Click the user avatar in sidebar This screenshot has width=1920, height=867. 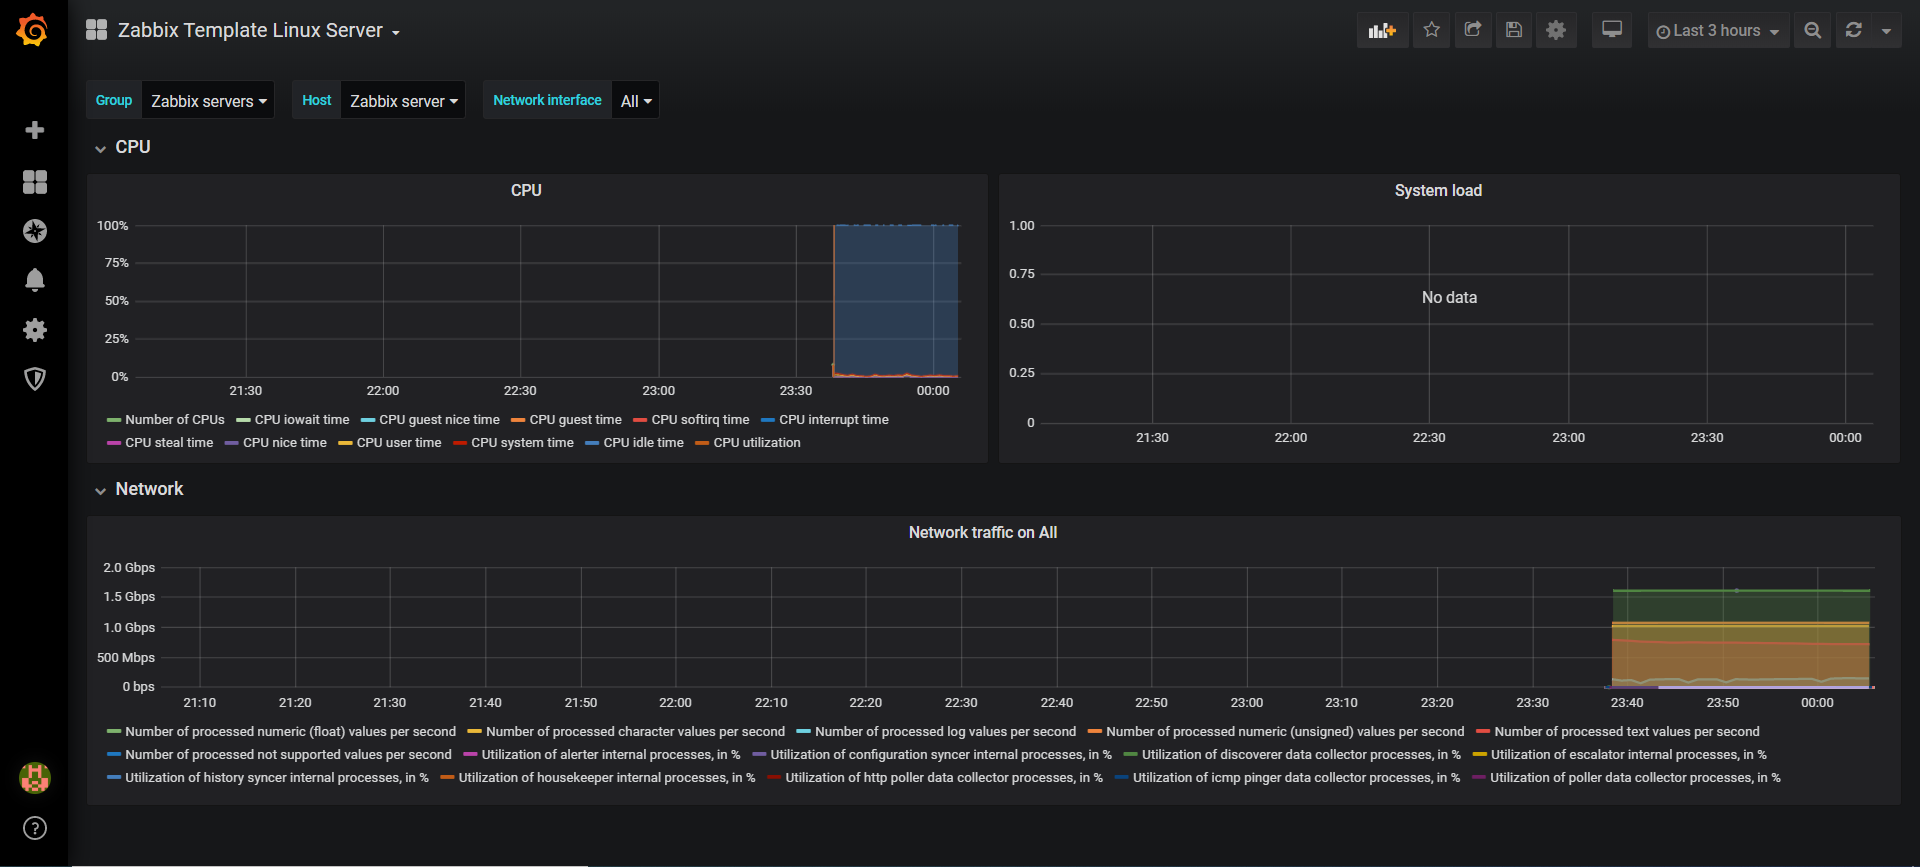point(35,778)
